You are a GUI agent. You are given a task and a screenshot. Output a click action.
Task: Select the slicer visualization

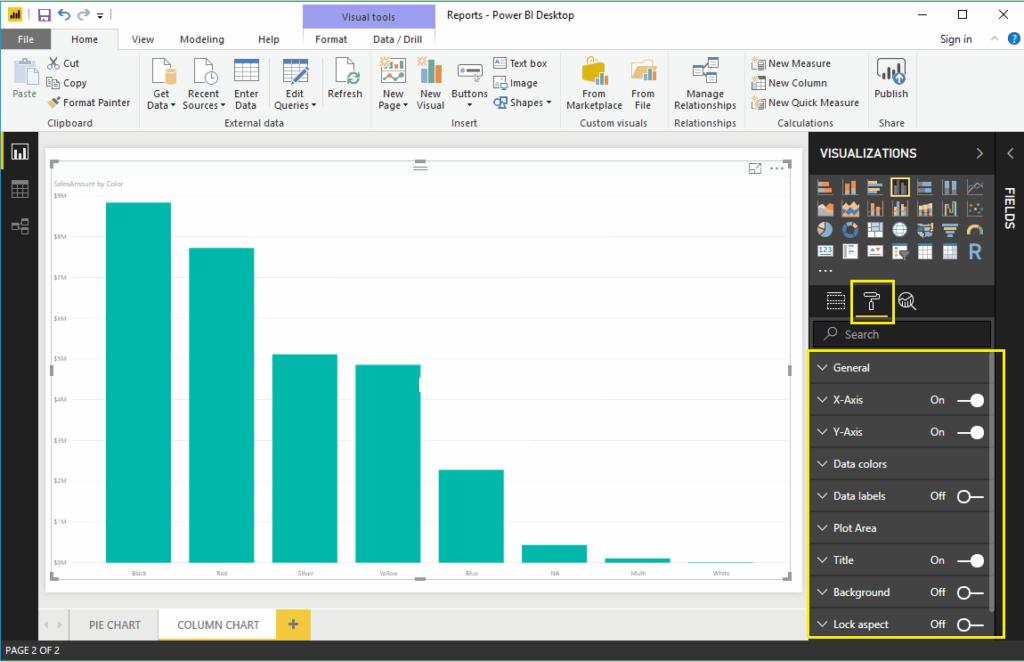click(899, 251)
